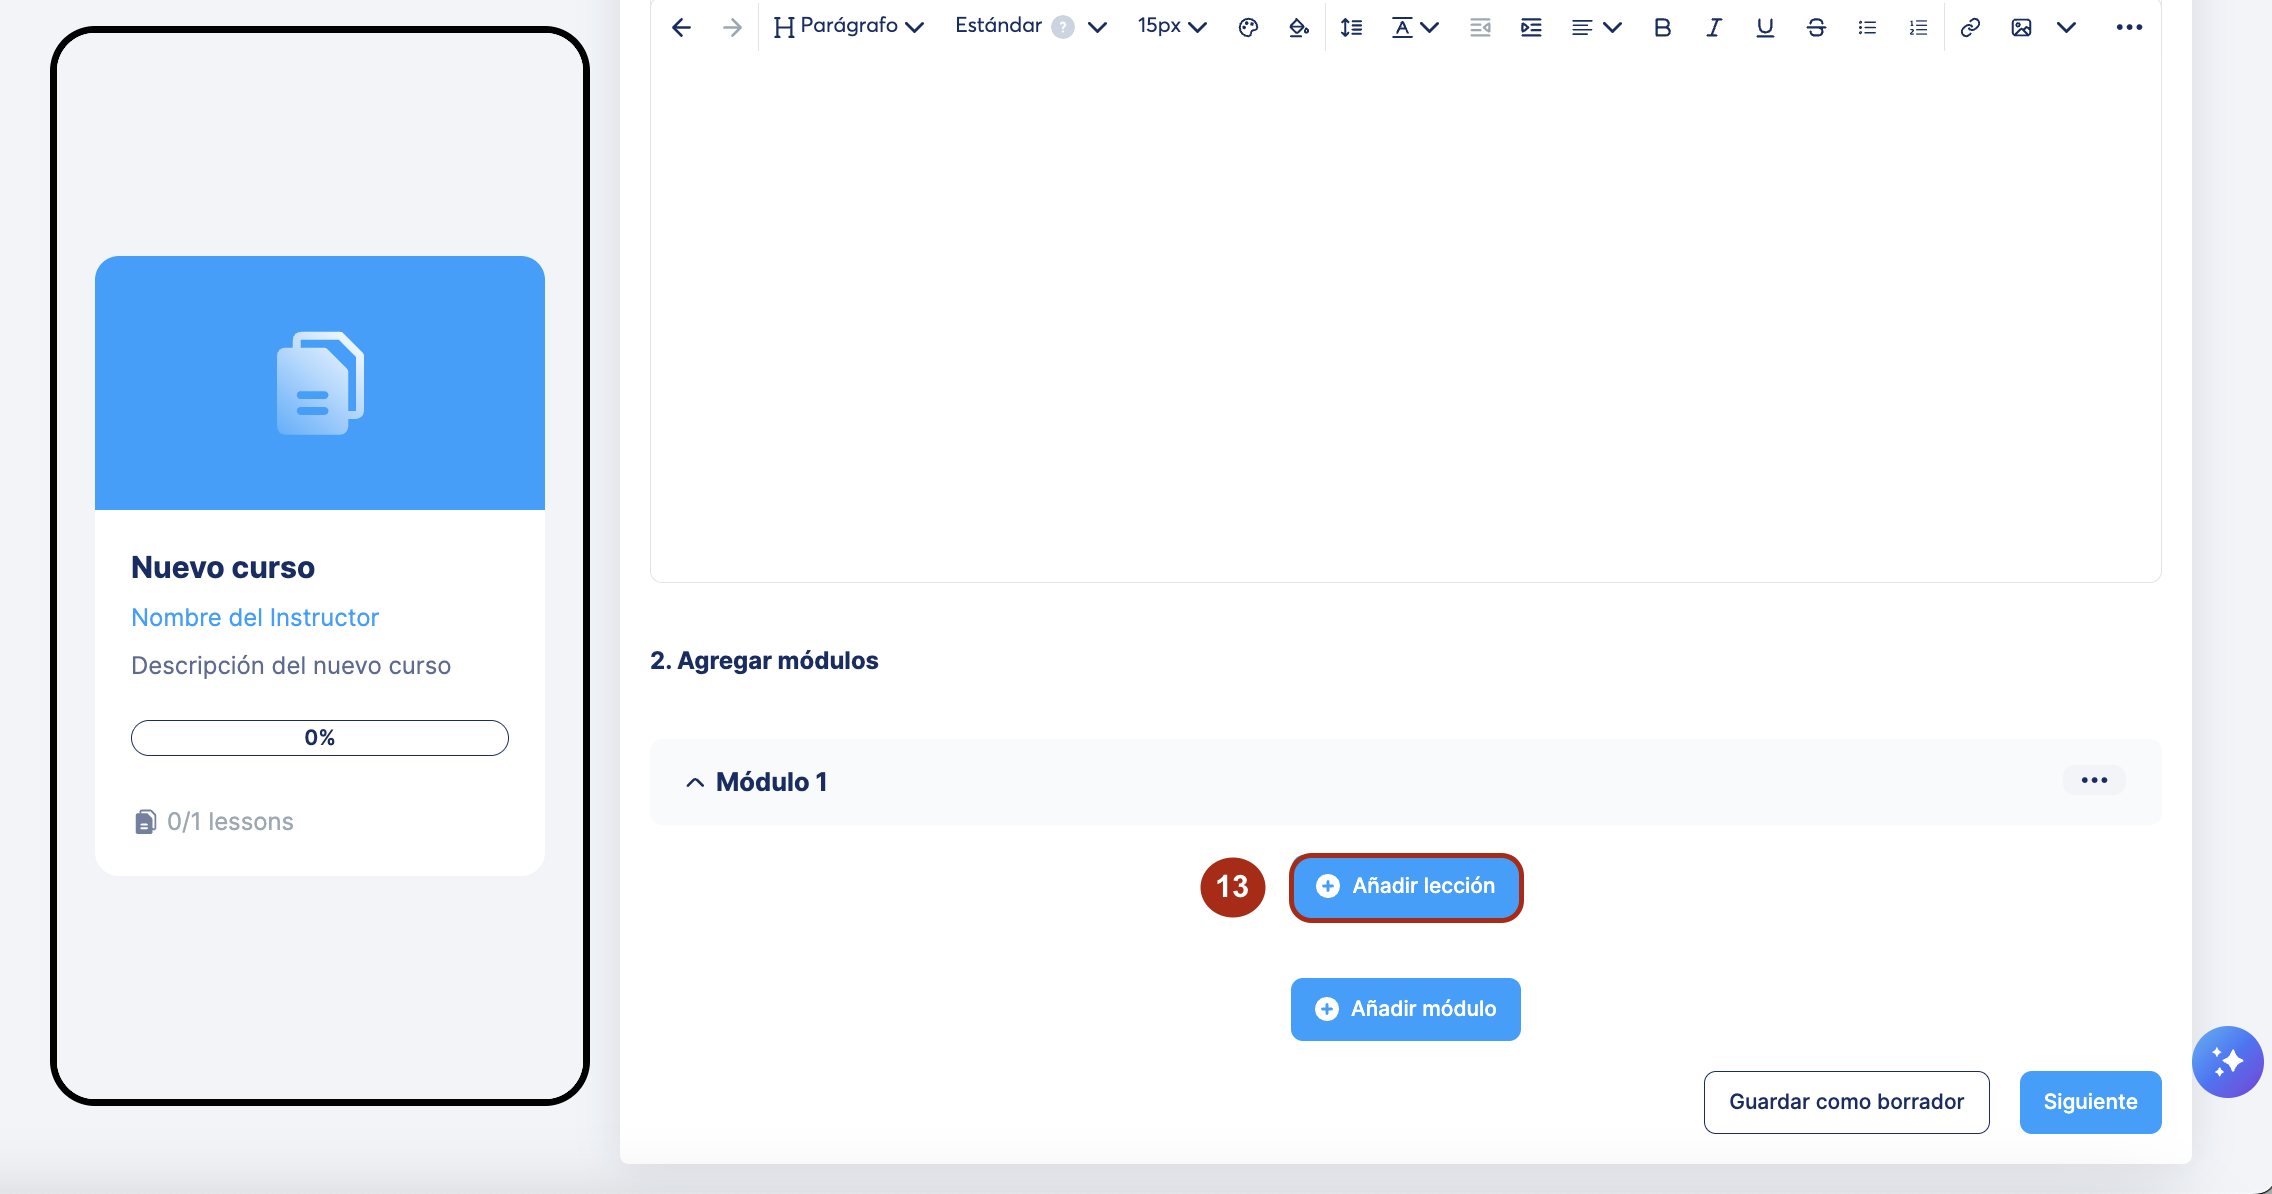This screenshot has height=1194, width=2272.
Task: Open Módulo 1 three-dot options menu
Action: click(2094, 780)
